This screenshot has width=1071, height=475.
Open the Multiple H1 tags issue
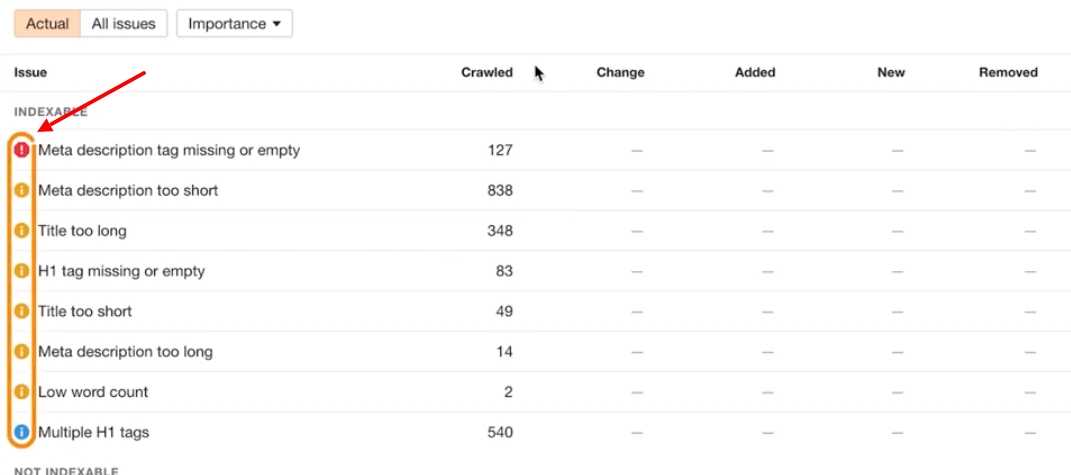pos(94,433)
